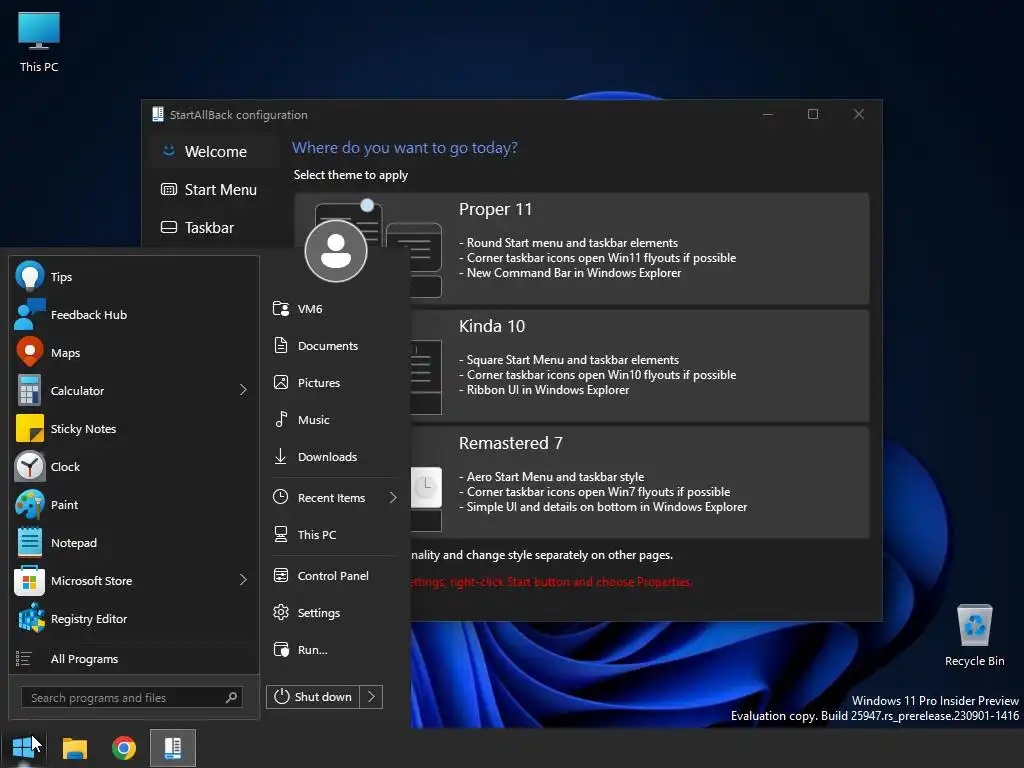Open VM6 user folder
The image size is (1024, 768).
click(x=334, y=309)
